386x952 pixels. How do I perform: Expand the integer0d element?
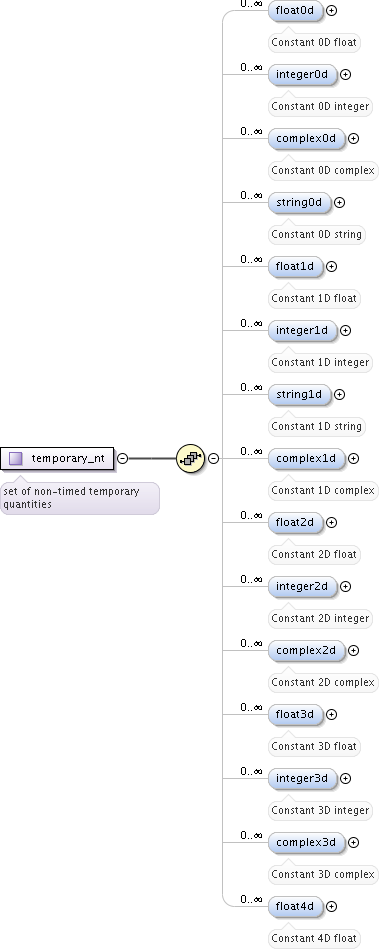(x=345, y=75)
